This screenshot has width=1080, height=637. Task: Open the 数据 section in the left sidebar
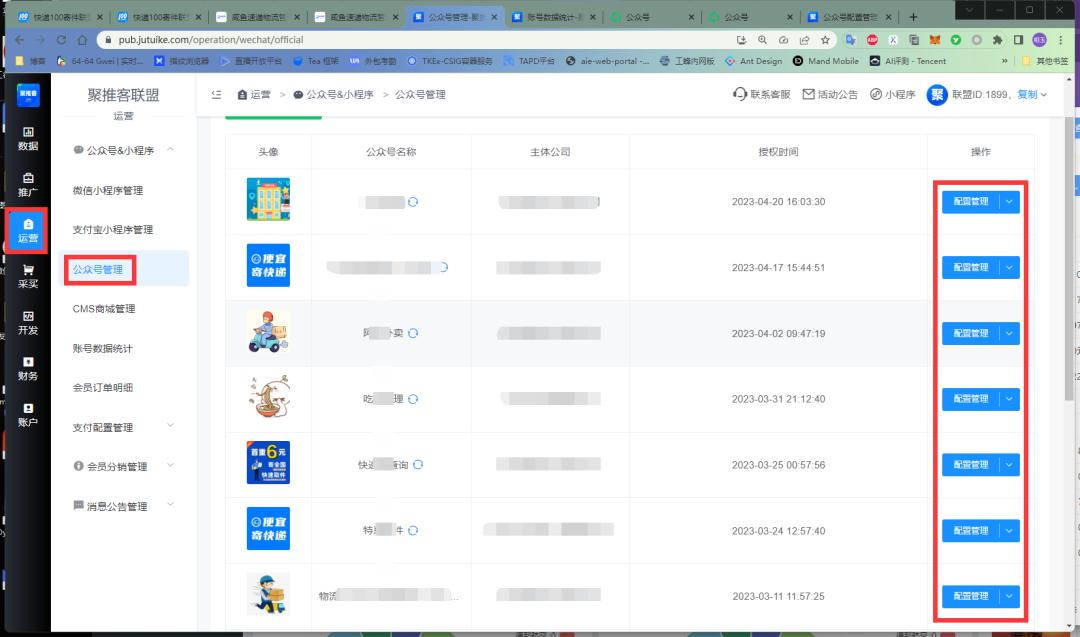[25, 141]
